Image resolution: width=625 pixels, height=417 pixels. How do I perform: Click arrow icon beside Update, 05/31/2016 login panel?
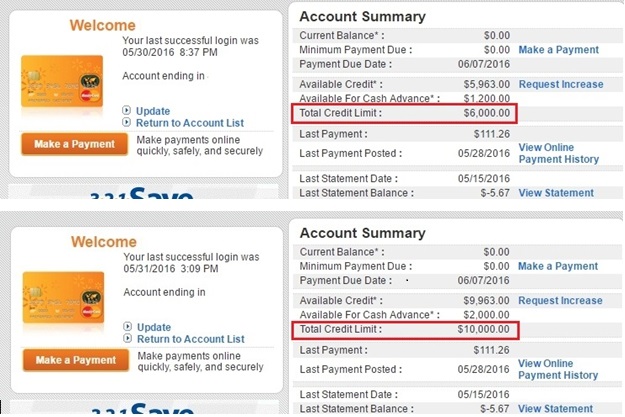127,328
